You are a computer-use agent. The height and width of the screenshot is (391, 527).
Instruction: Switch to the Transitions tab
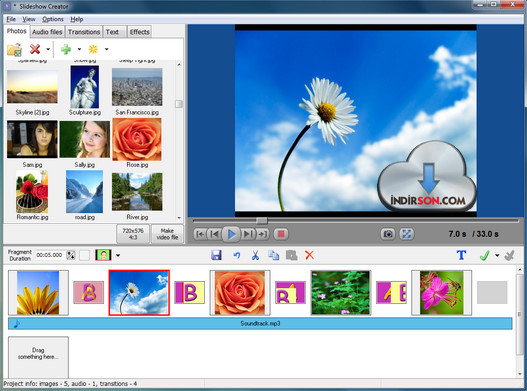[x=84, y=32]
